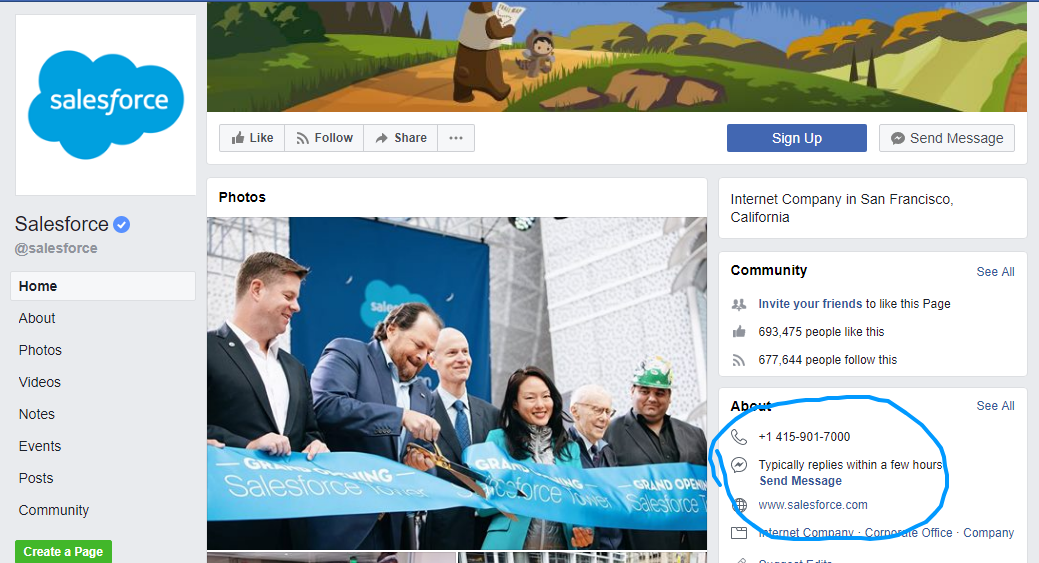Open the ribbon-cutting grand opening photo
This screenshot has height=563, width=1039.
[x=456, y=383]
